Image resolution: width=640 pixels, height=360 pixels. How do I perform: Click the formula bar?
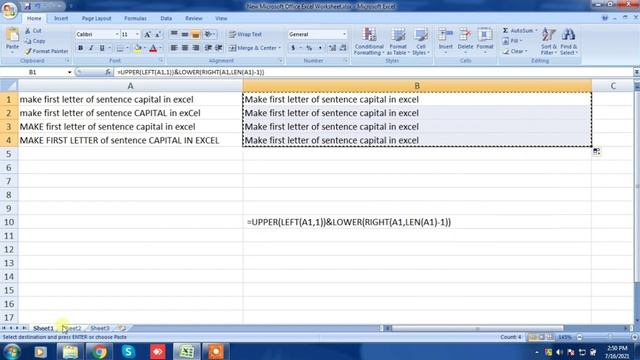(x=373, y=72)
